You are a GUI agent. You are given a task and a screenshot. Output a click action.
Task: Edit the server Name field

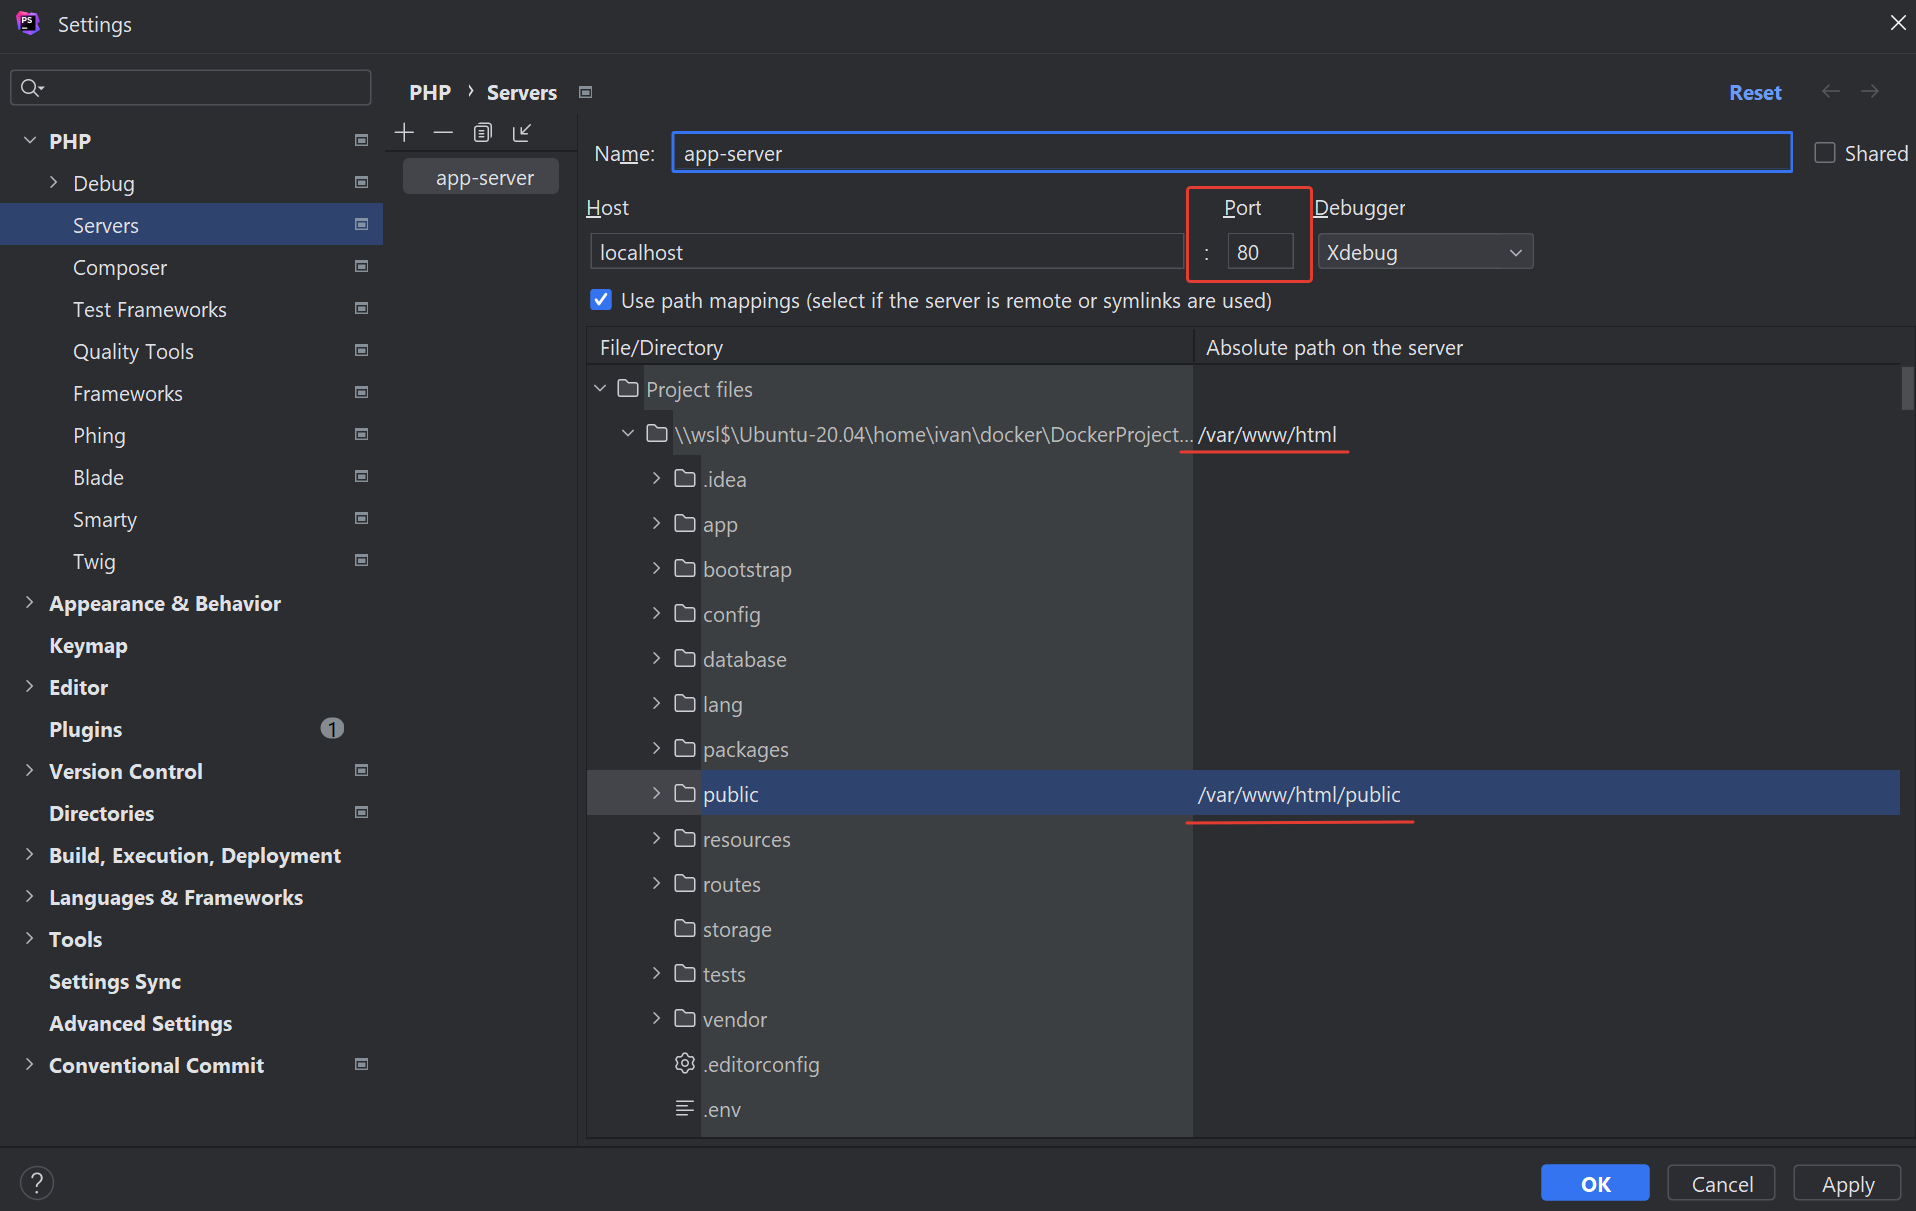click(x=1232, y=153)
